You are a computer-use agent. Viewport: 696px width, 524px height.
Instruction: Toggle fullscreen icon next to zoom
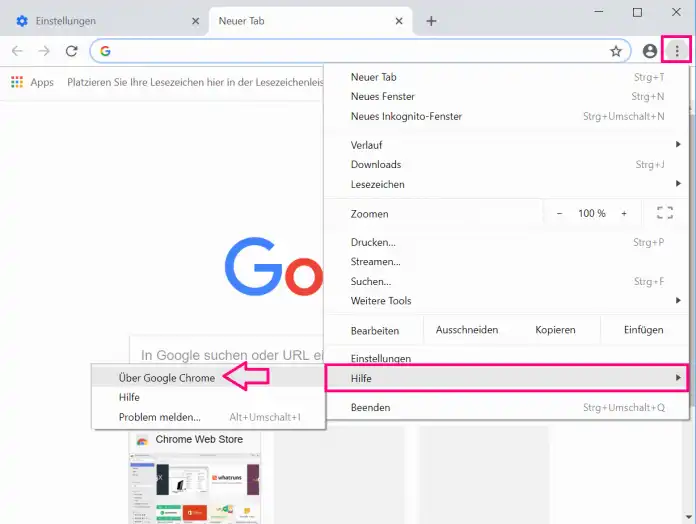point(664,213)
